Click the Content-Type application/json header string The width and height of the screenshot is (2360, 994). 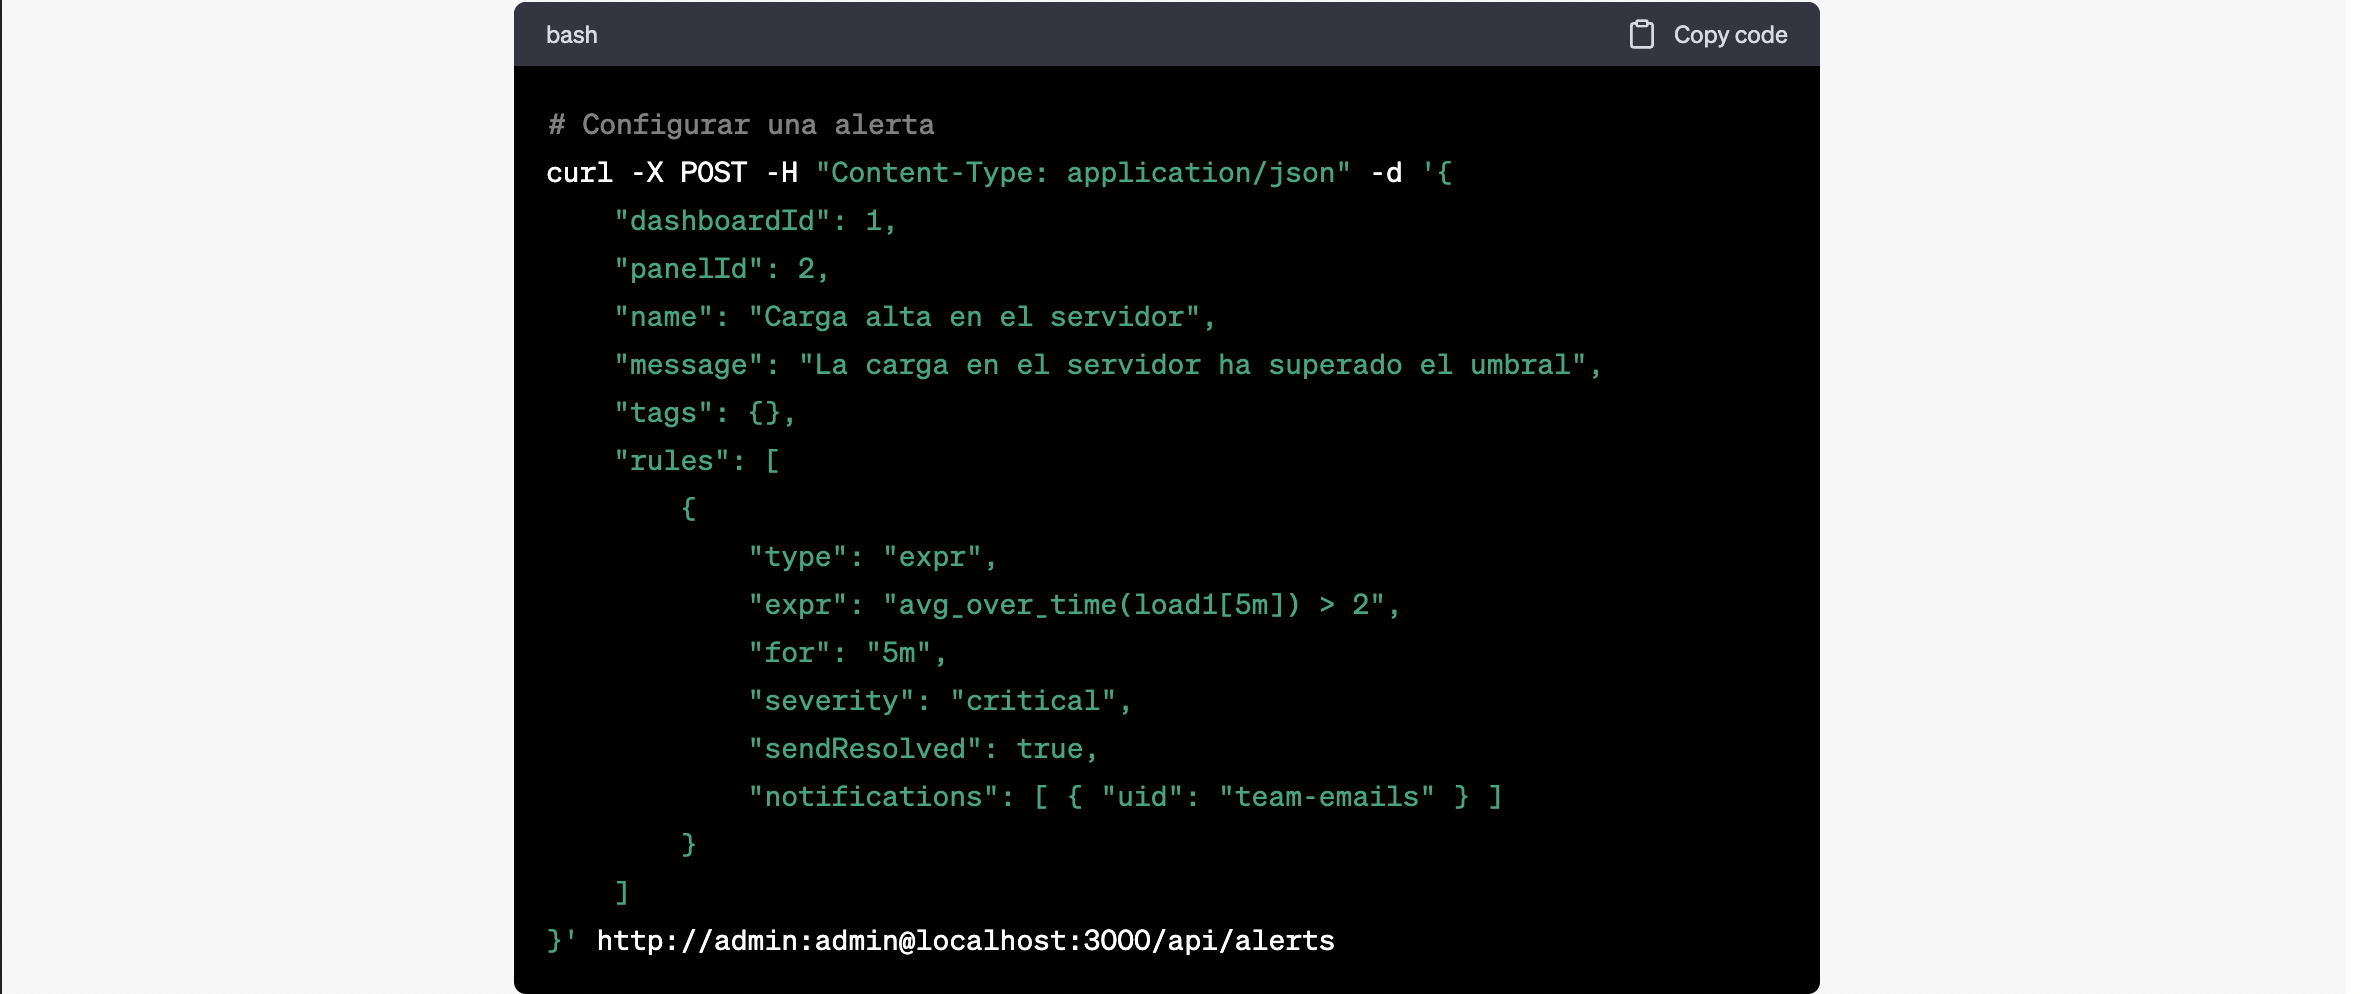point(1082,173)
